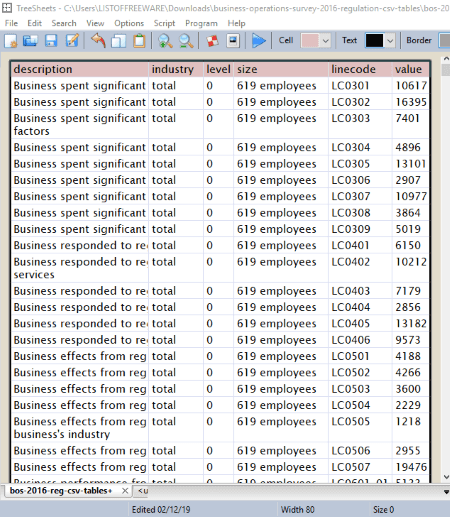Screen dimensions: 450x517
Task: Select the description cell containing 'business's industry'
Action: point(80,428)
